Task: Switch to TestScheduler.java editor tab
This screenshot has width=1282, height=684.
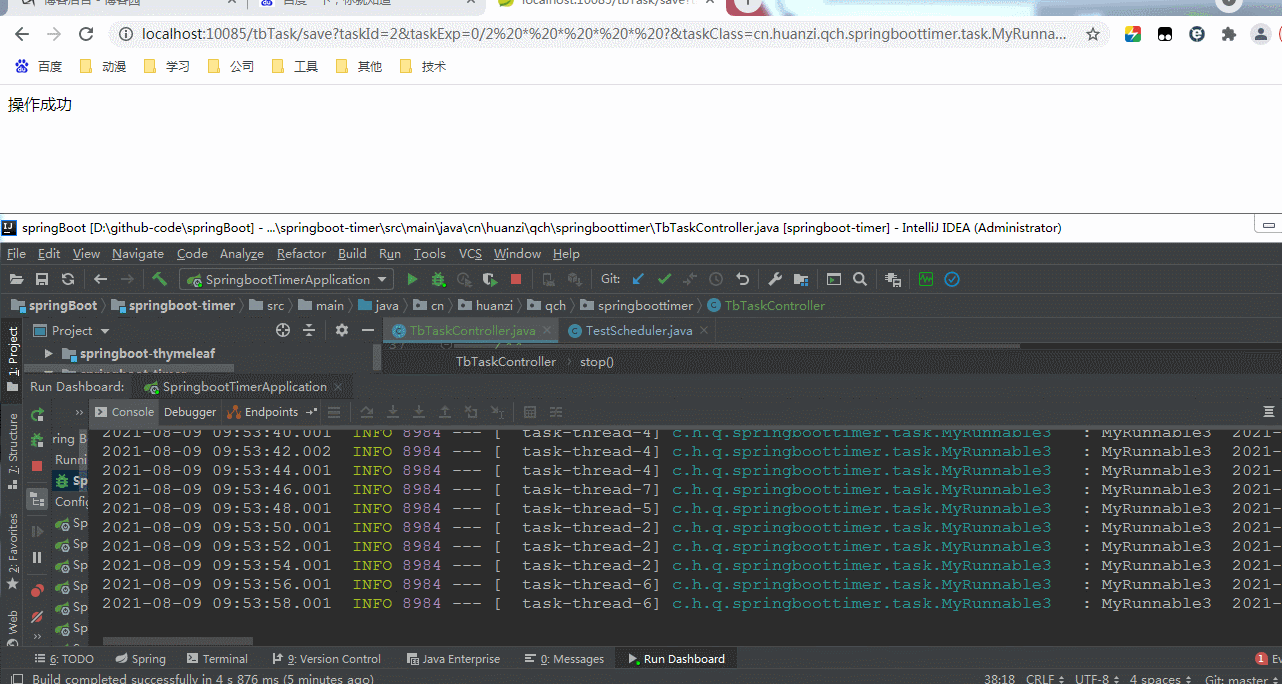Action: (638, 330)
